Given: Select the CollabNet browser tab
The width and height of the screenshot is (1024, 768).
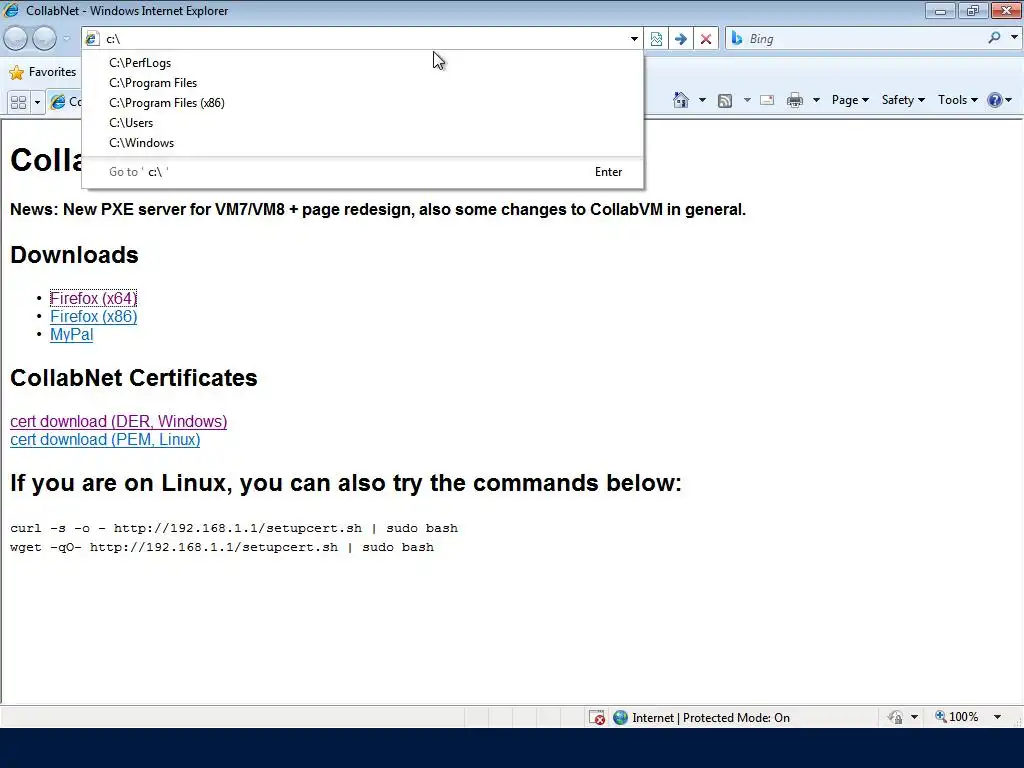Looking at the screenshot, I should click(65, 102).
